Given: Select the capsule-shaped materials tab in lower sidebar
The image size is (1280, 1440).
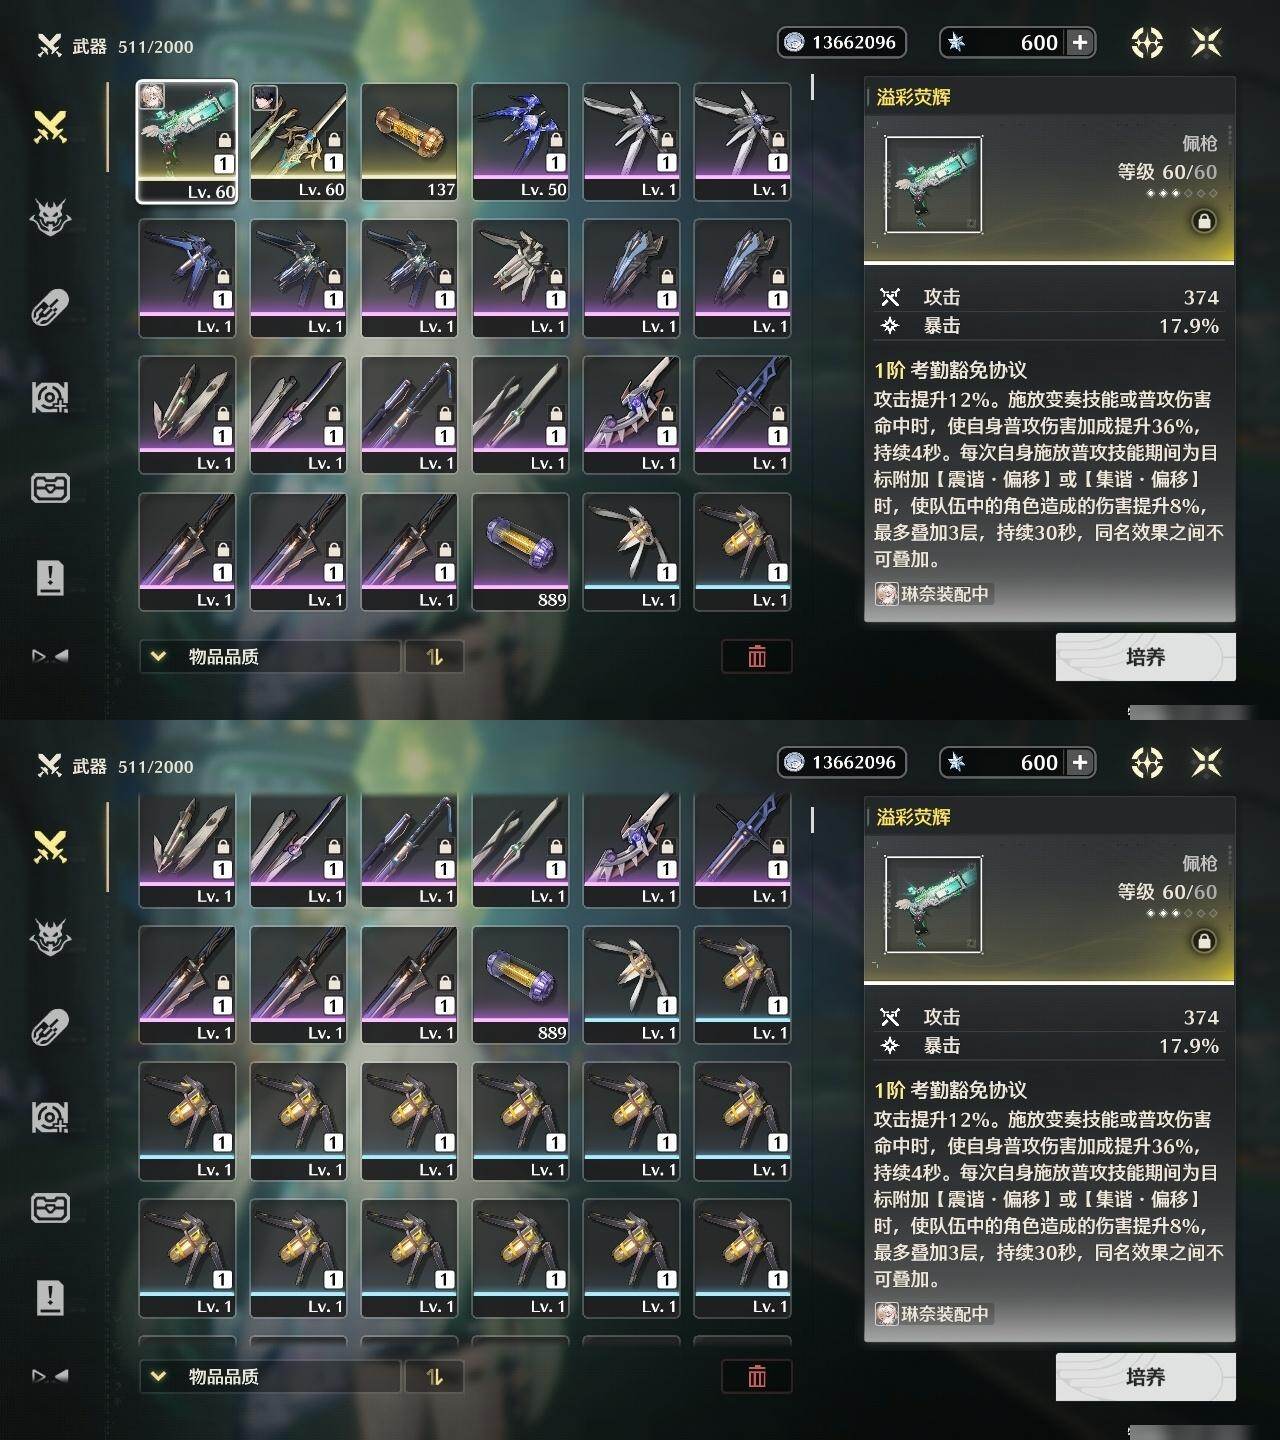Looking at the screenshot, I should click(x=50, y=1027).
